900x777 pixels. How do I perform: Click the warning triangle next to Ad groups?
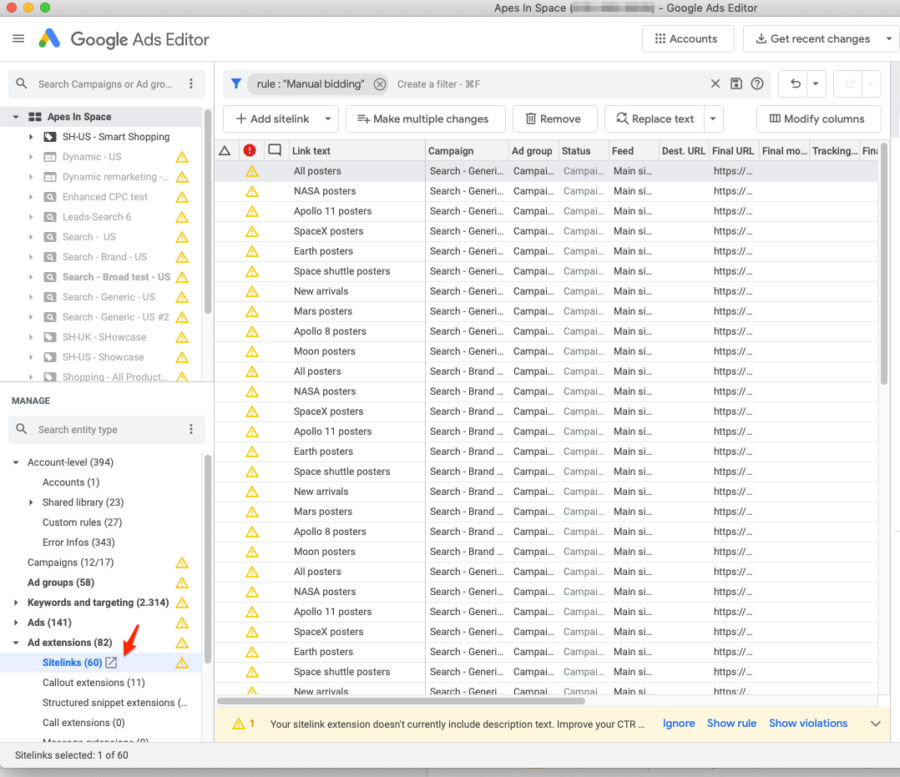coord(182,582)
